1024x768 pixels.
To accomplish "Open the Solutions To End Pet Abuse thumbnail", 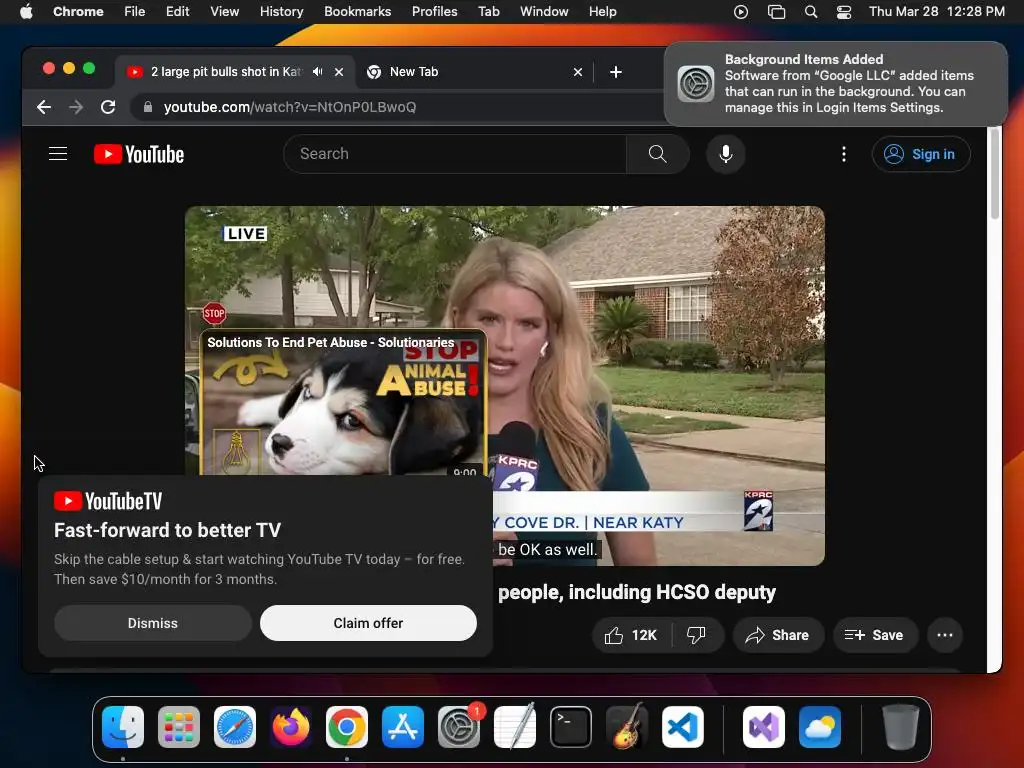I will (344, 402).
